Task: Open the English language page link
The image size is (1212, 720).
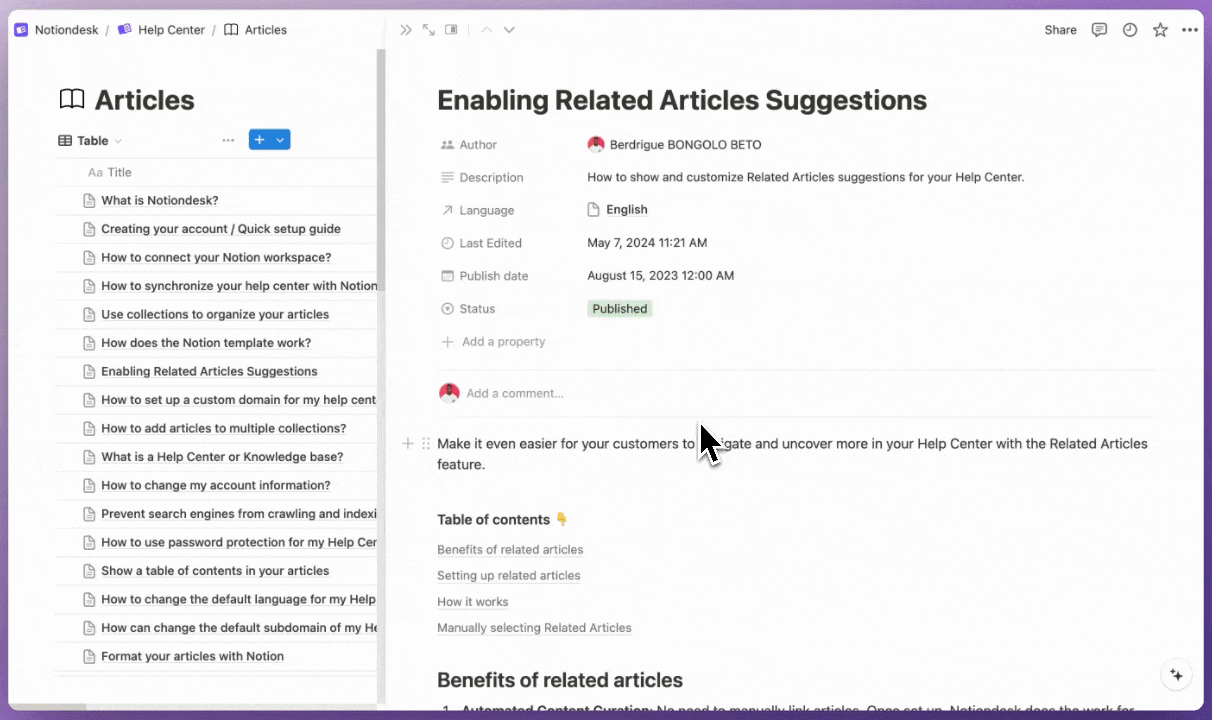Action: [627, 210]
